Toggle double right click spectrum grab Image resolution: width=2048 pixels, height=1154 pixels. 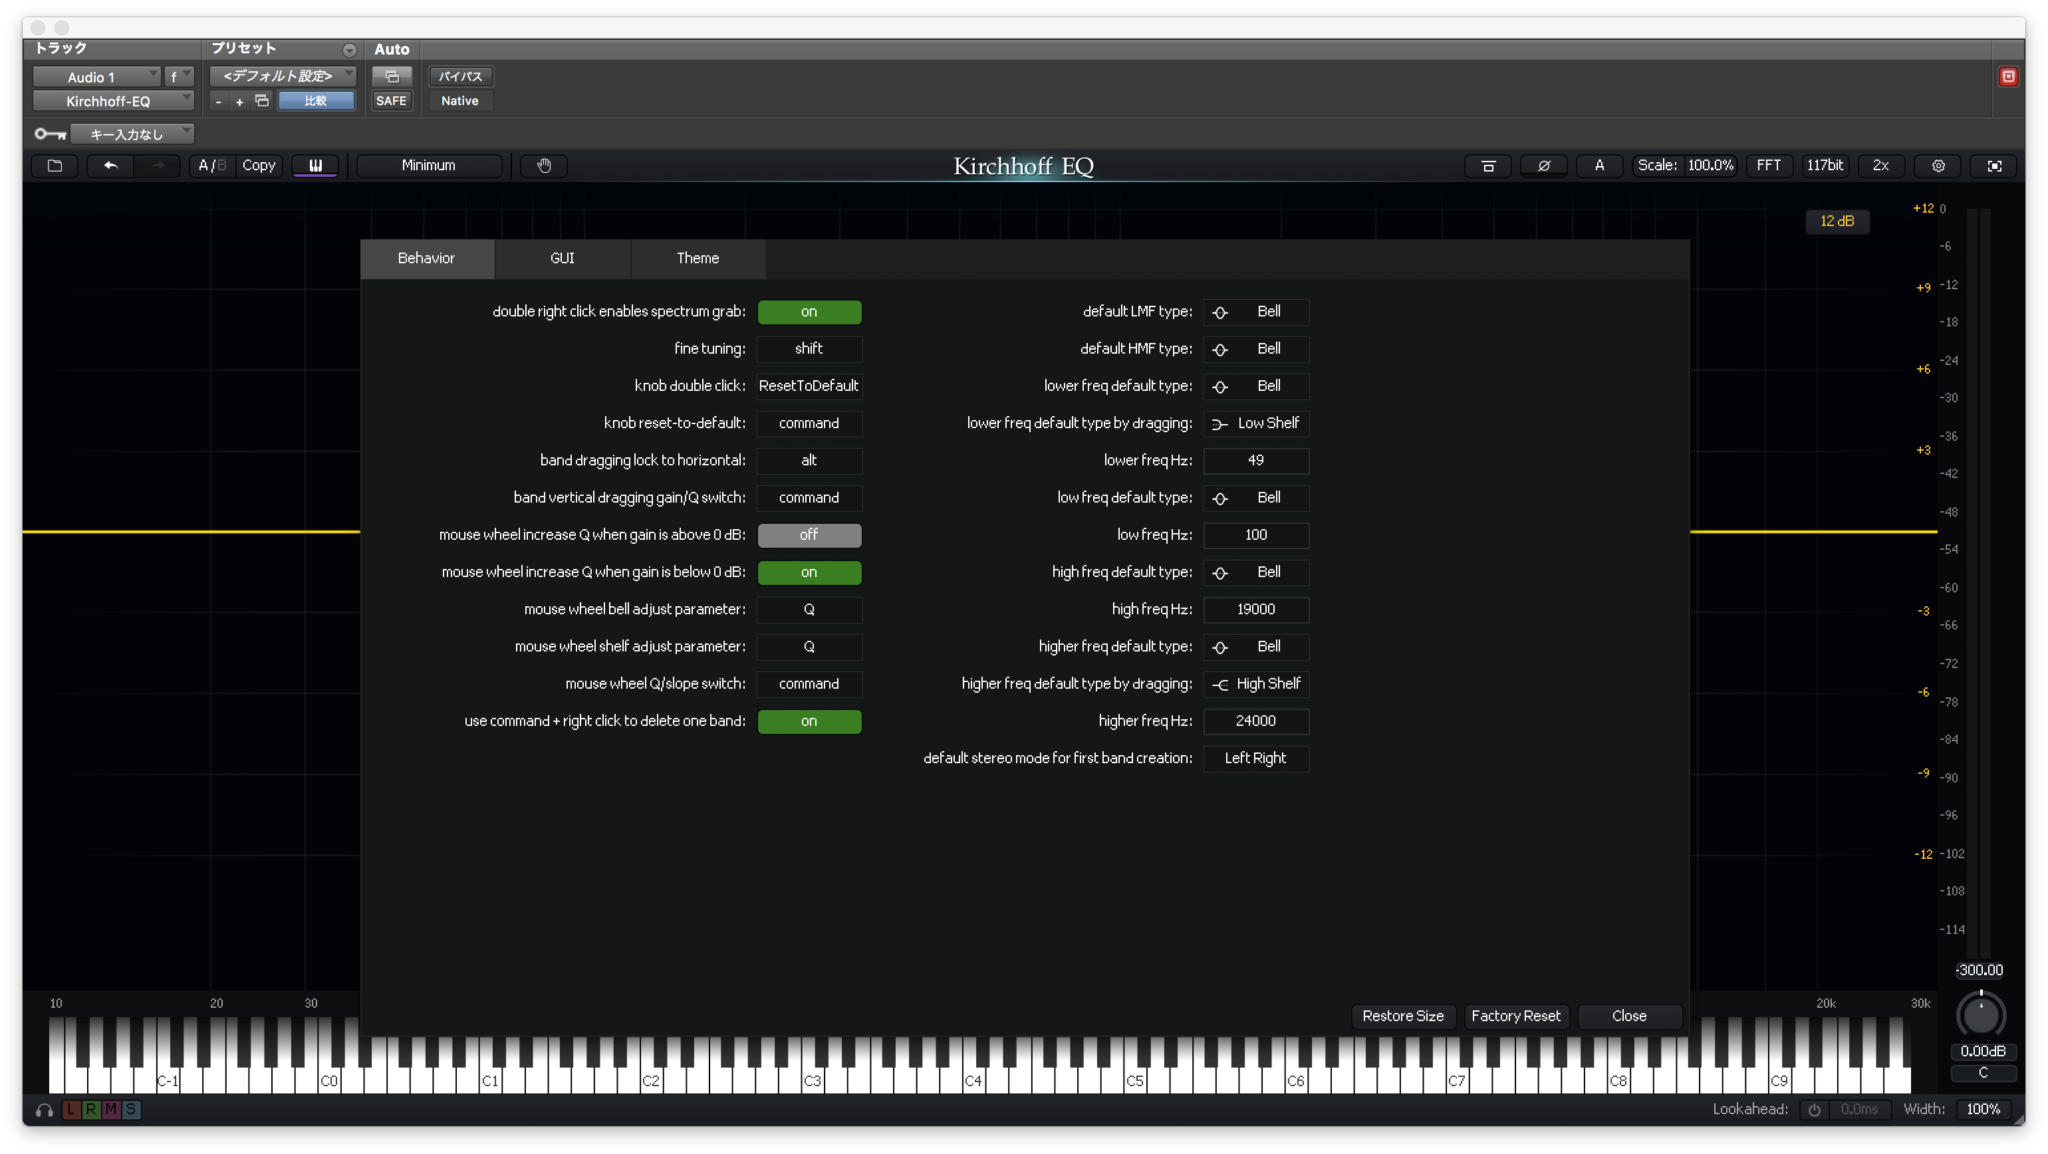click(808, 312)
